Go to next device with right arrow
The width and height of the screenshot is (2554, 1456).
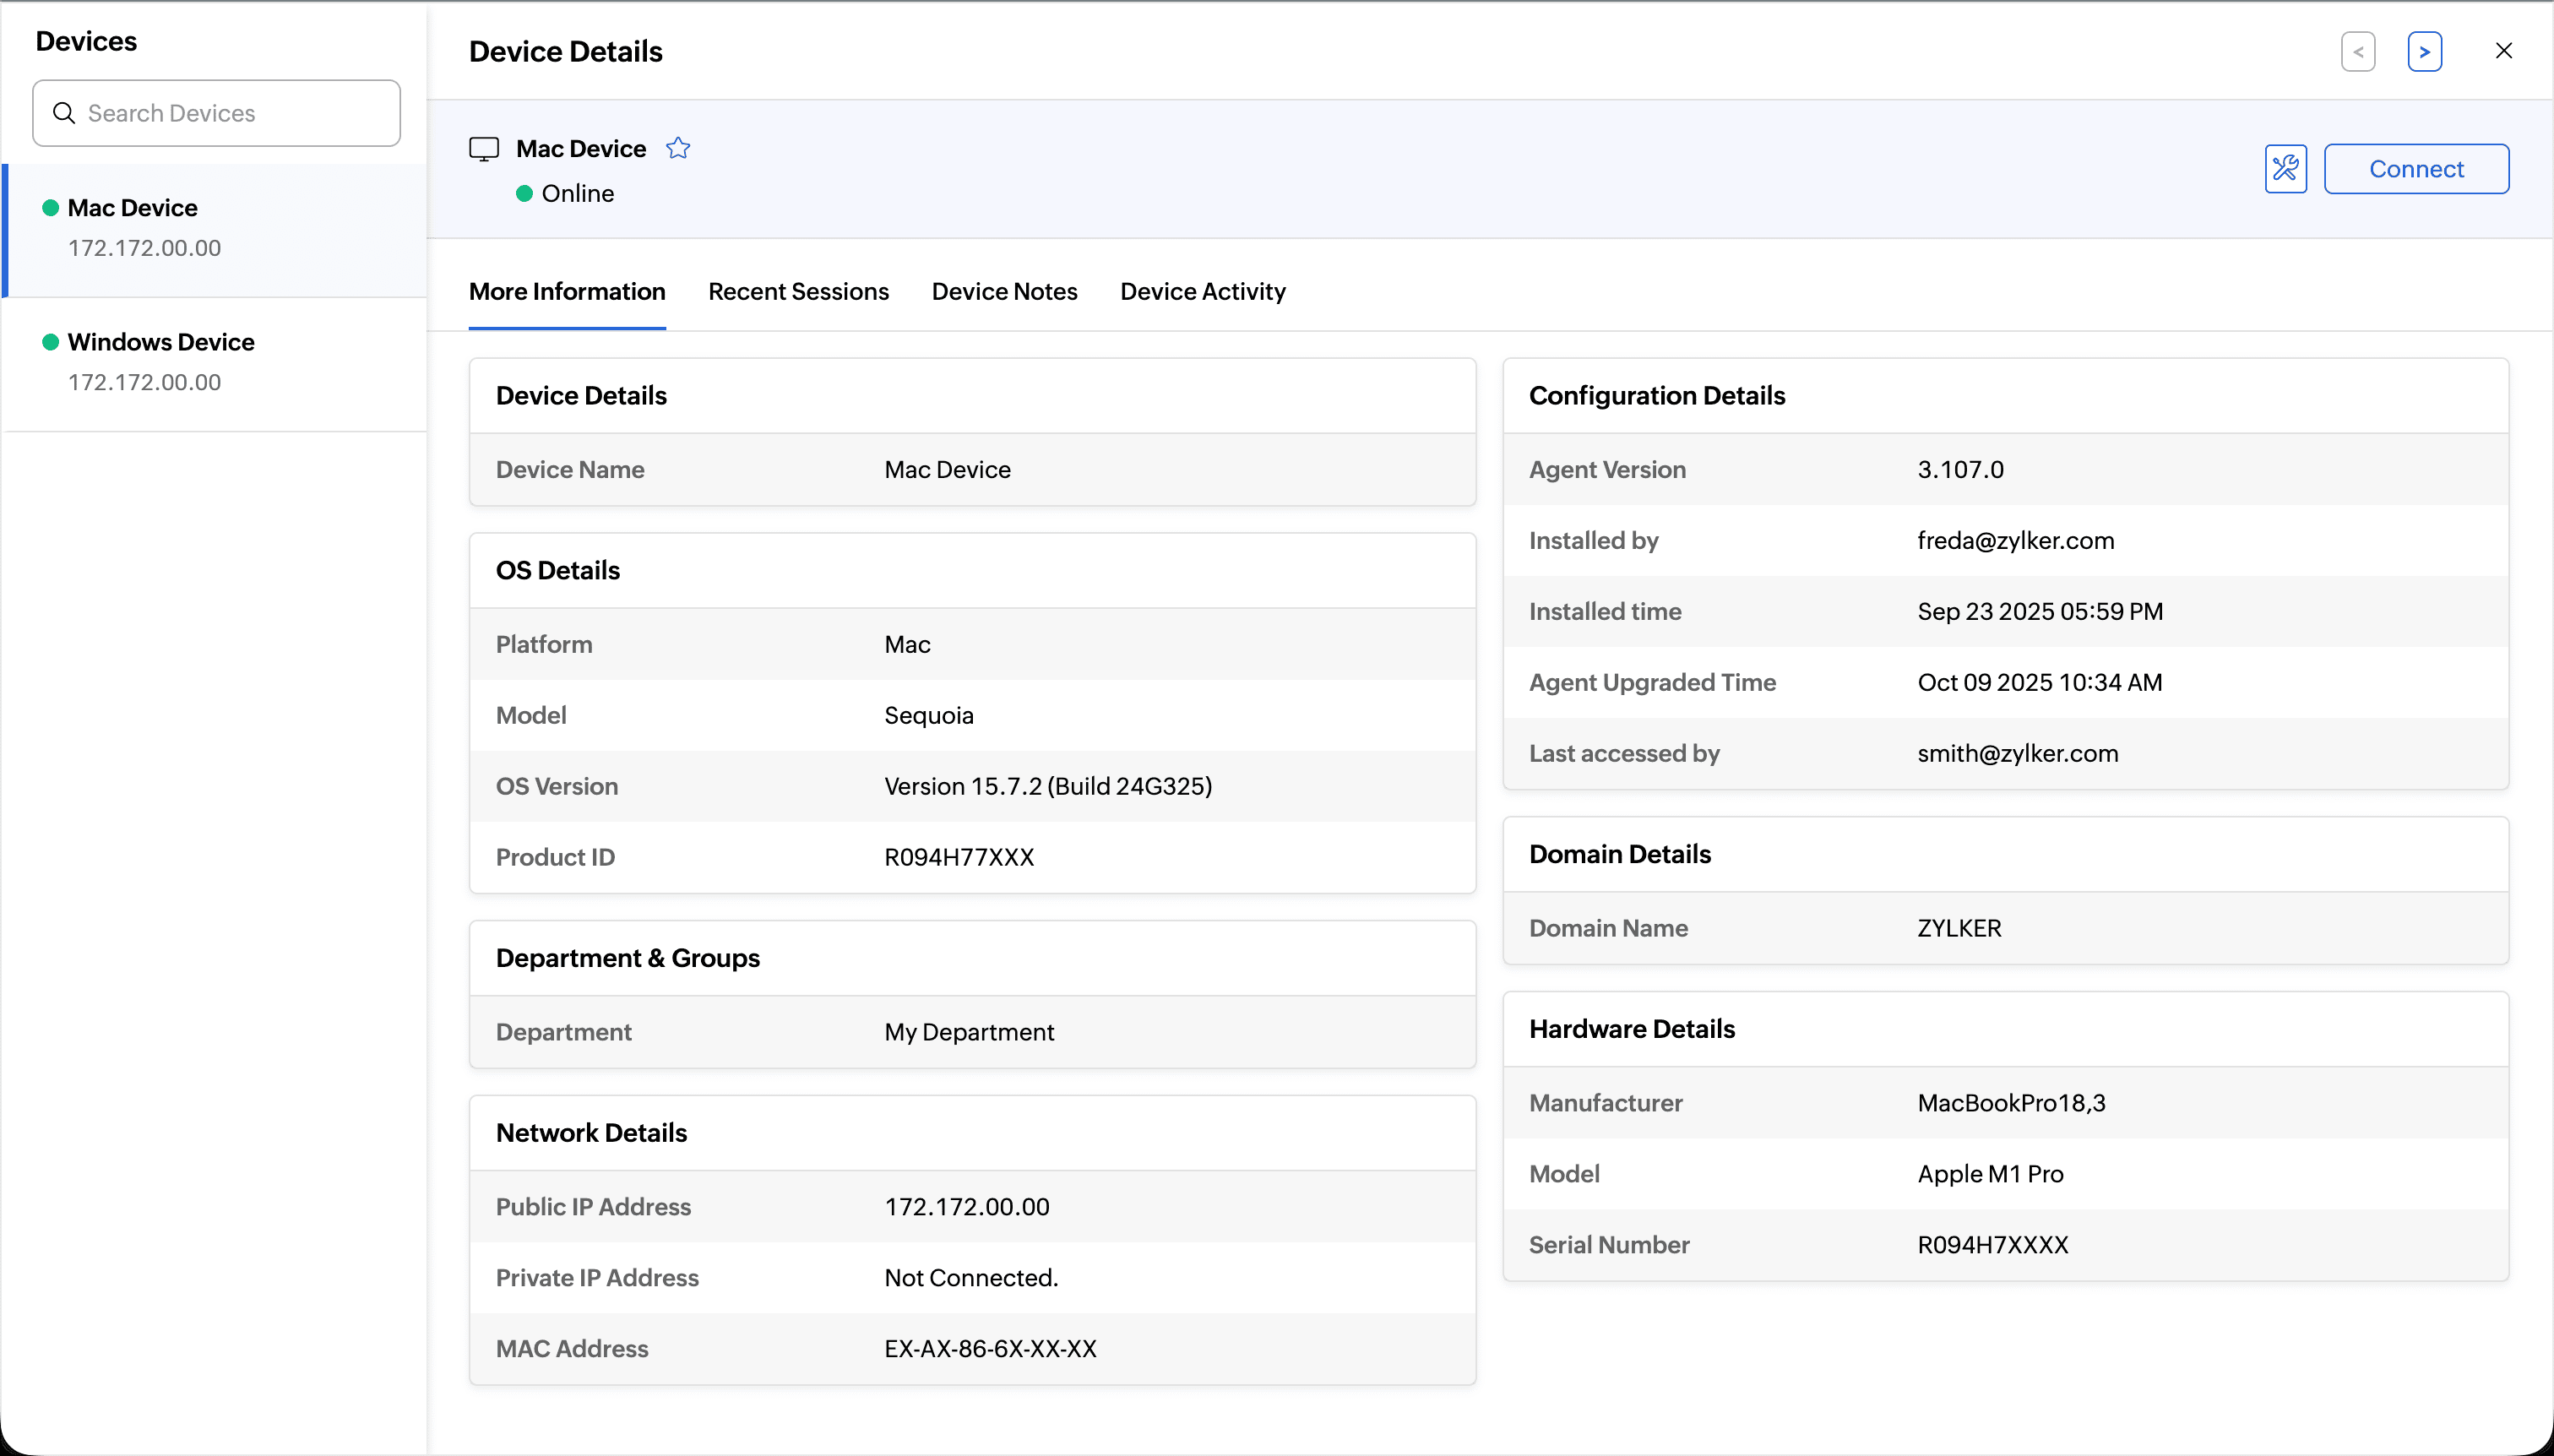(2424, 52)
